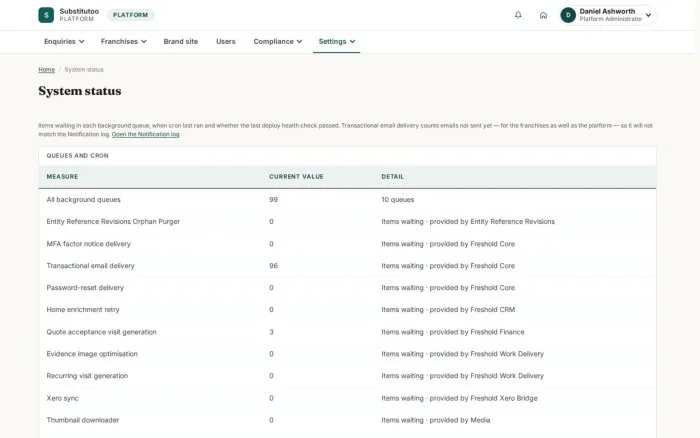The width and height of the screenshot is (700, 438).
Task: Open the notifications bell icon
Action: pos(518,15)
